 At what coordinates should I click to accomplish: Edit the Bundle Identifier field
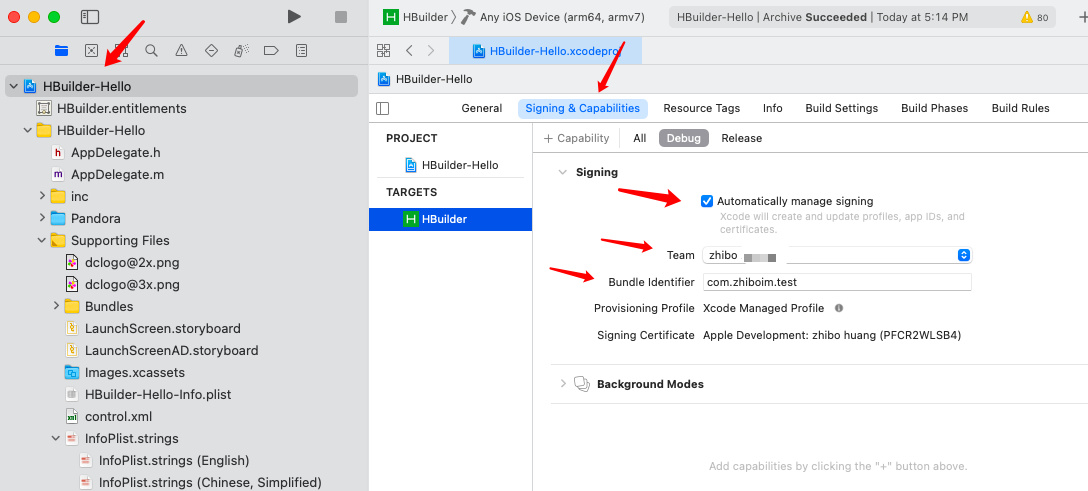(837, 282)
